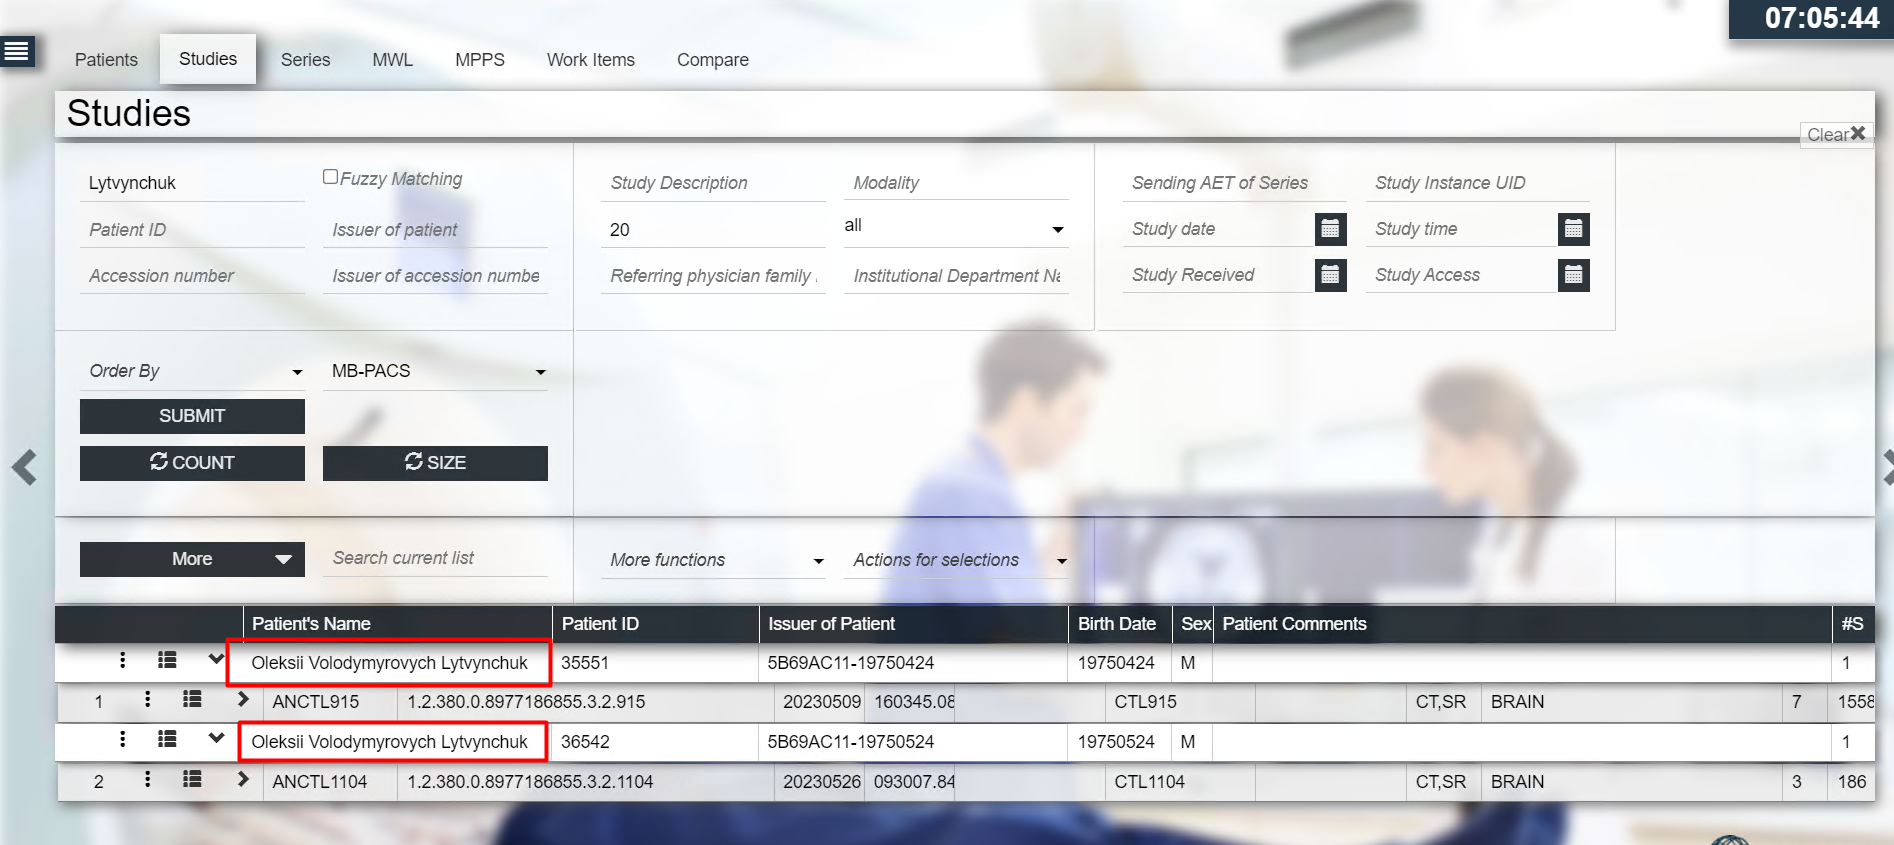1894x845 pixels.
Task: Open the Study Access calendar icon
Action: (x=1572, y=275)
